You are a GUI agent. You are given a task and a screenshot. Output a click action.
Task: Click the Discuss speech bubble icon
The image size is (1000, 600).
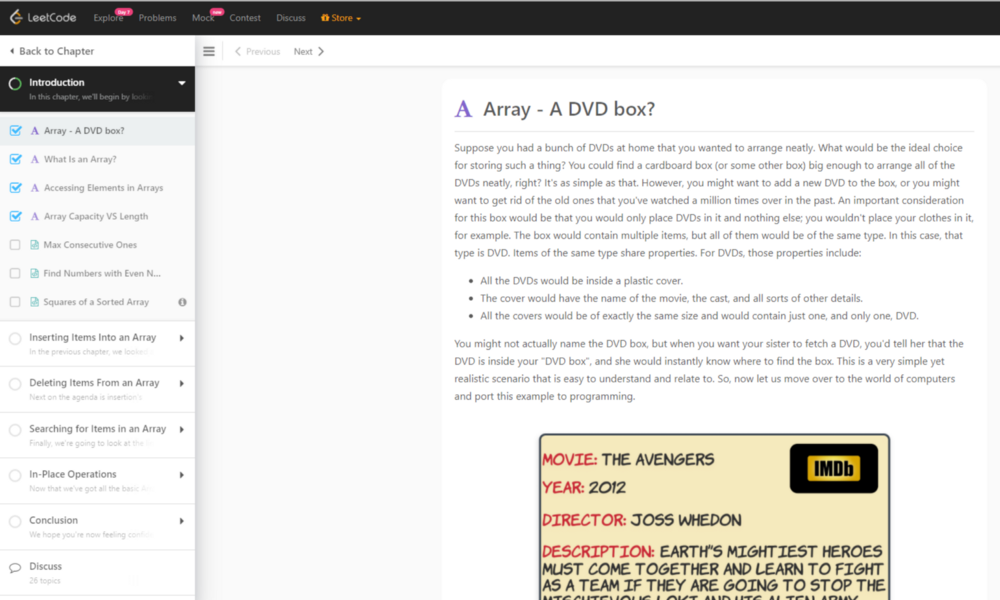tap(15, 567)
